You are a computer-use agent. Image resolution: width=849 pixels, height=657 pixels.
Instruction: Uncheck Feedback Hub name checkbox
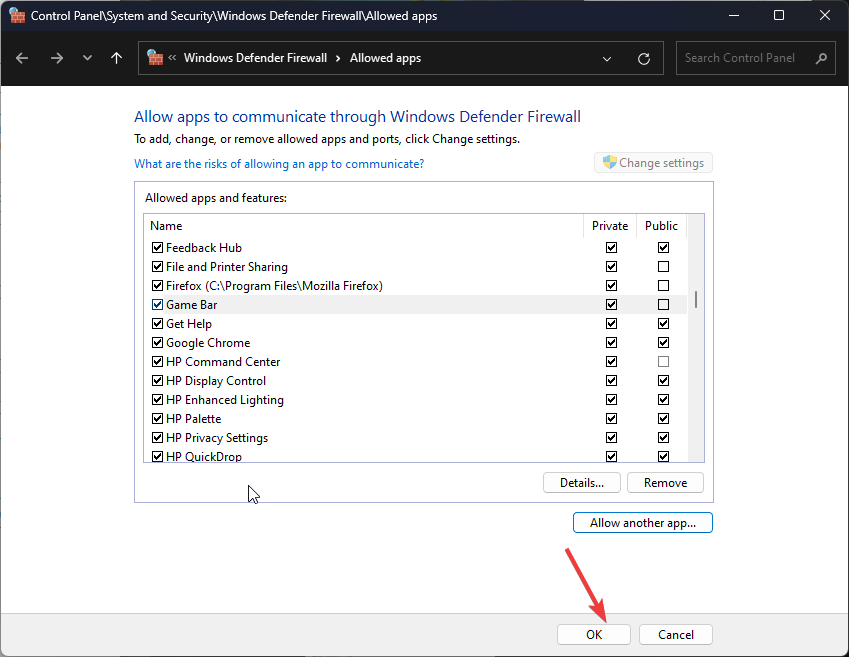157,248
